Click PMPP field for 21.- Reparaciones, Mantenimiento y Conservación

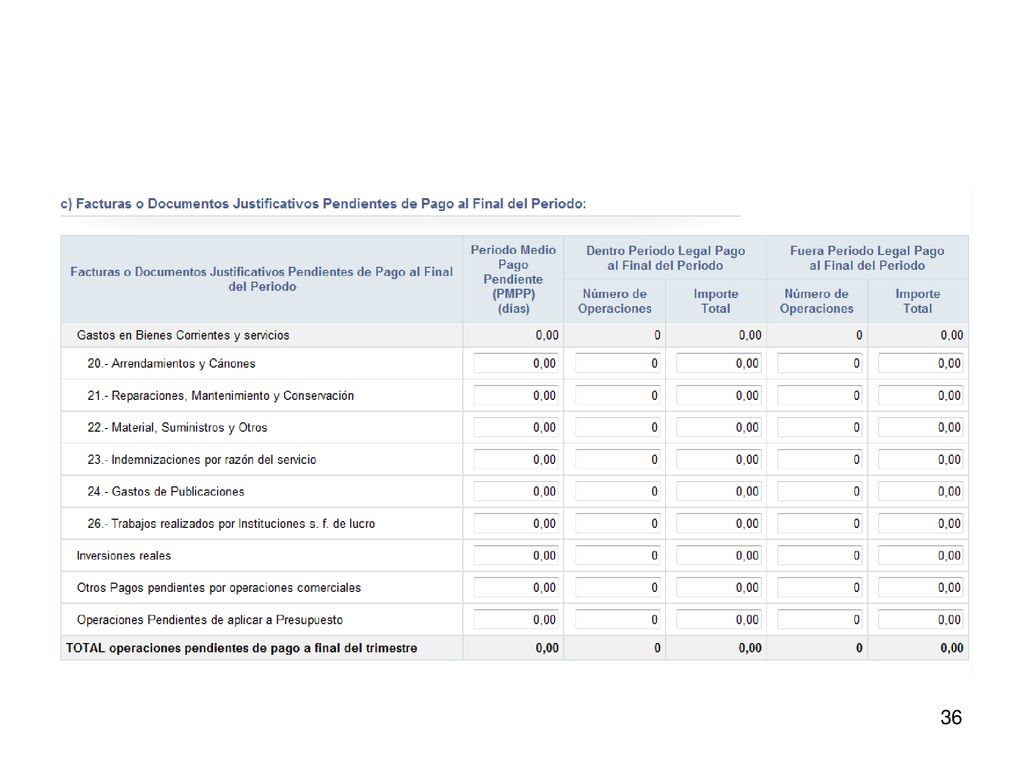point(516,395)
